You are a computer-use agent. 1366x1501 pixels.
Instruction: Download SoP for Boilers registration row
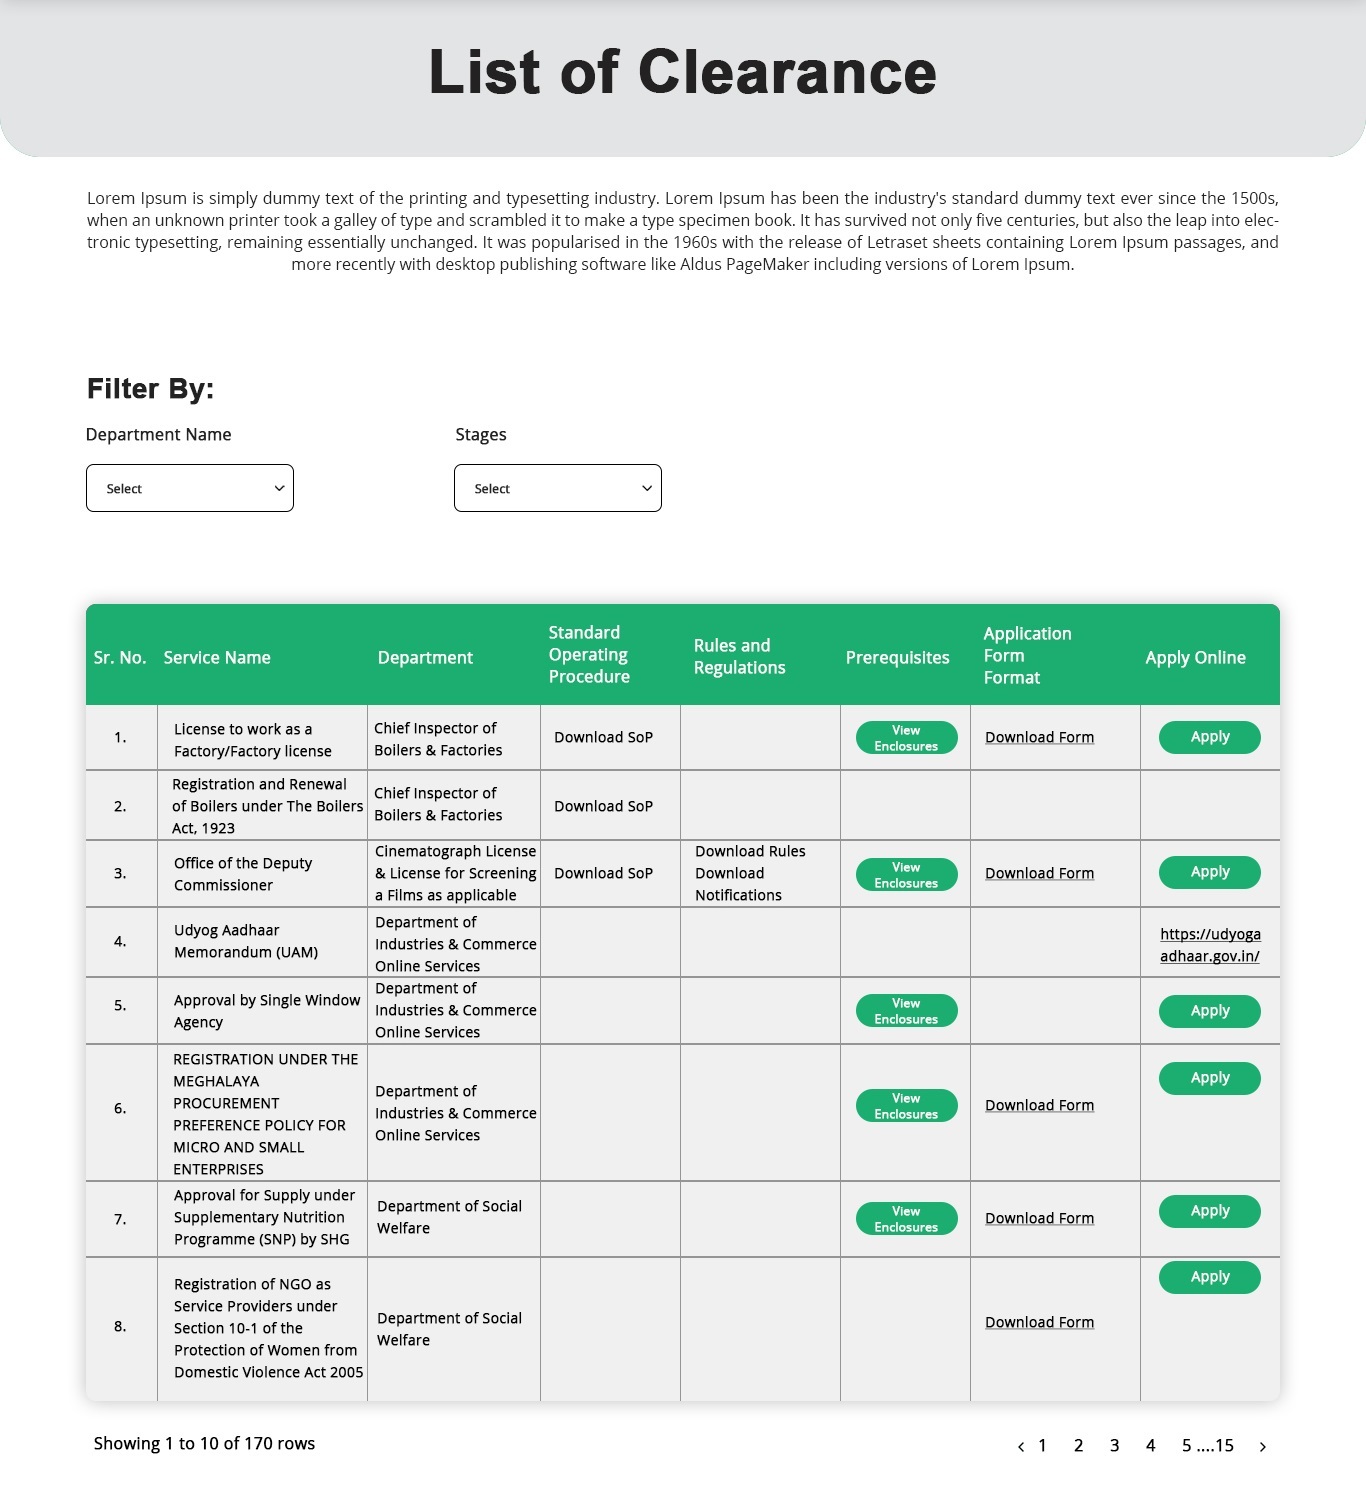[603, 806]
